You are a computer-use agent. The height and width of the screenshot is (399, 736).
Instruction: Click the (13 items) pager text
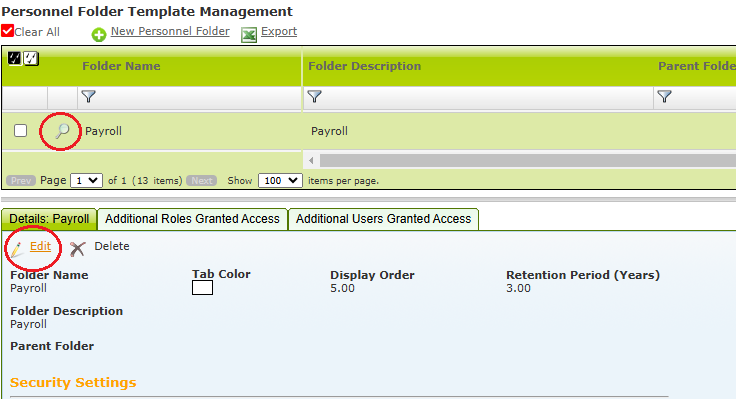(157, 181)
